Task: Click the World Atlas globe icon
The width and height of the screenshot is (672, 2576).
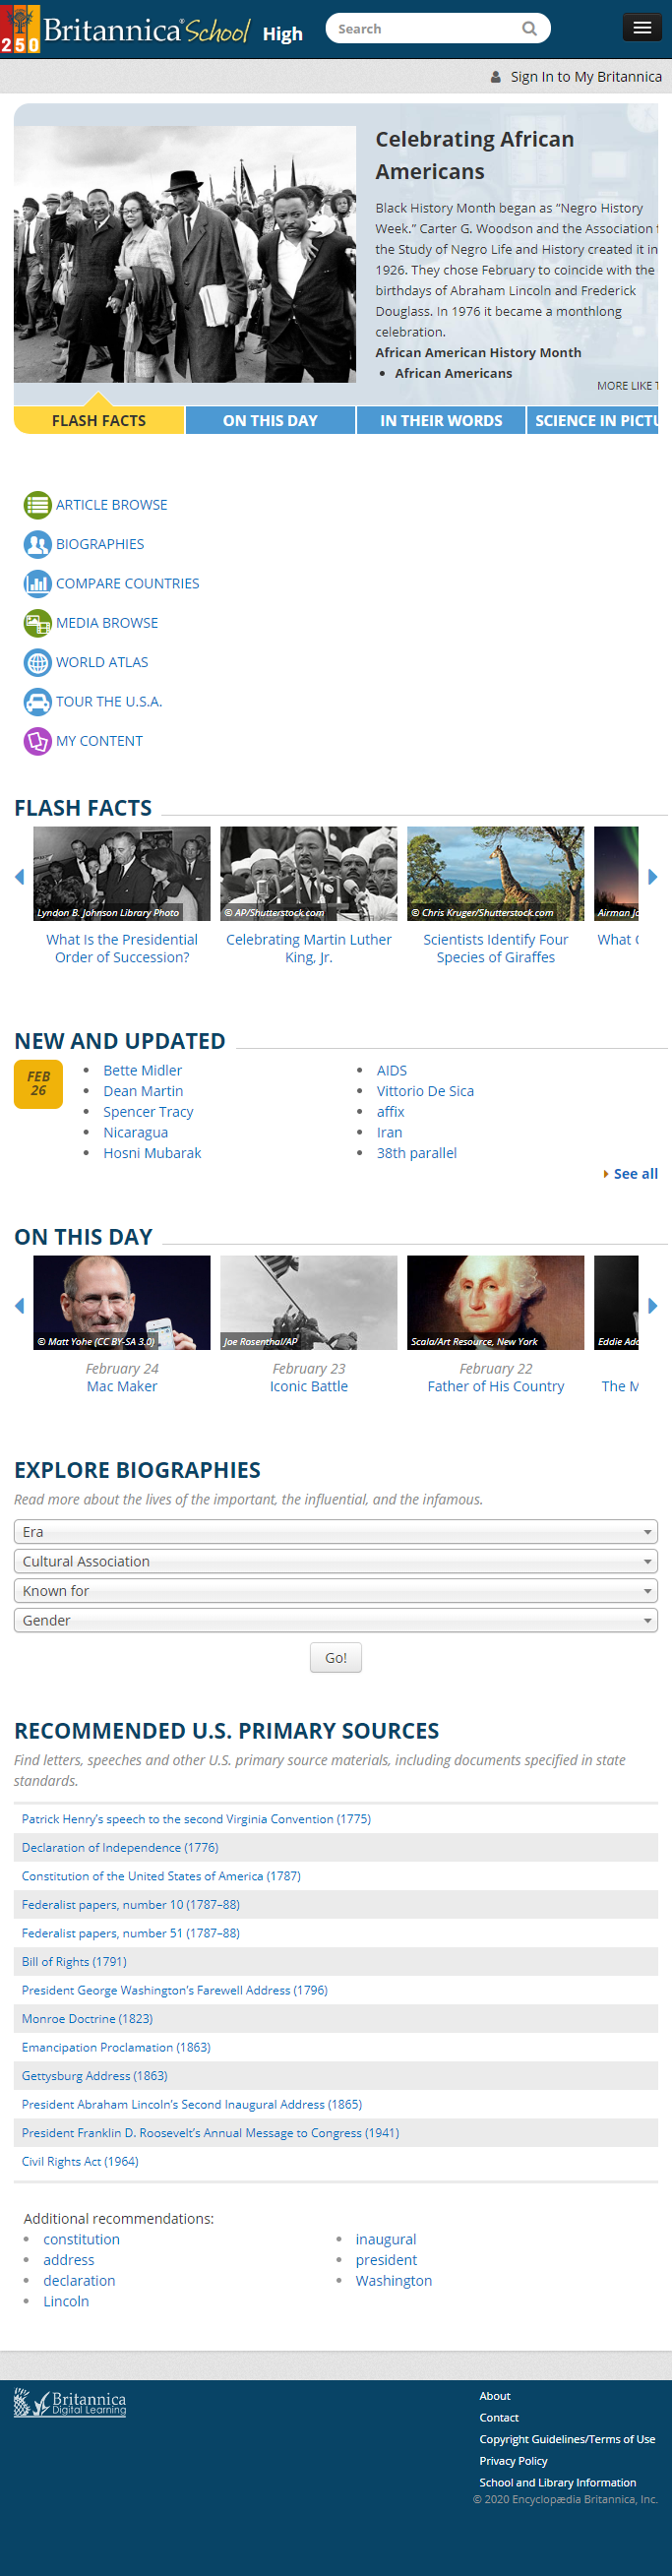Action: [37, 662]
